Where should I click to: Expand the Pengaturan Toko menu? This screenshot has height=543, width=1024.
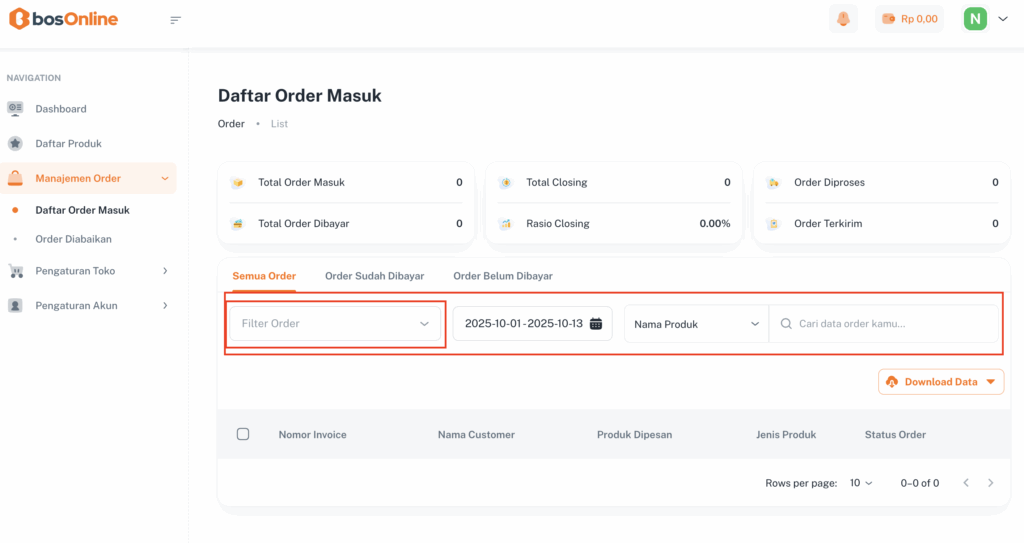tap(90, 271)
